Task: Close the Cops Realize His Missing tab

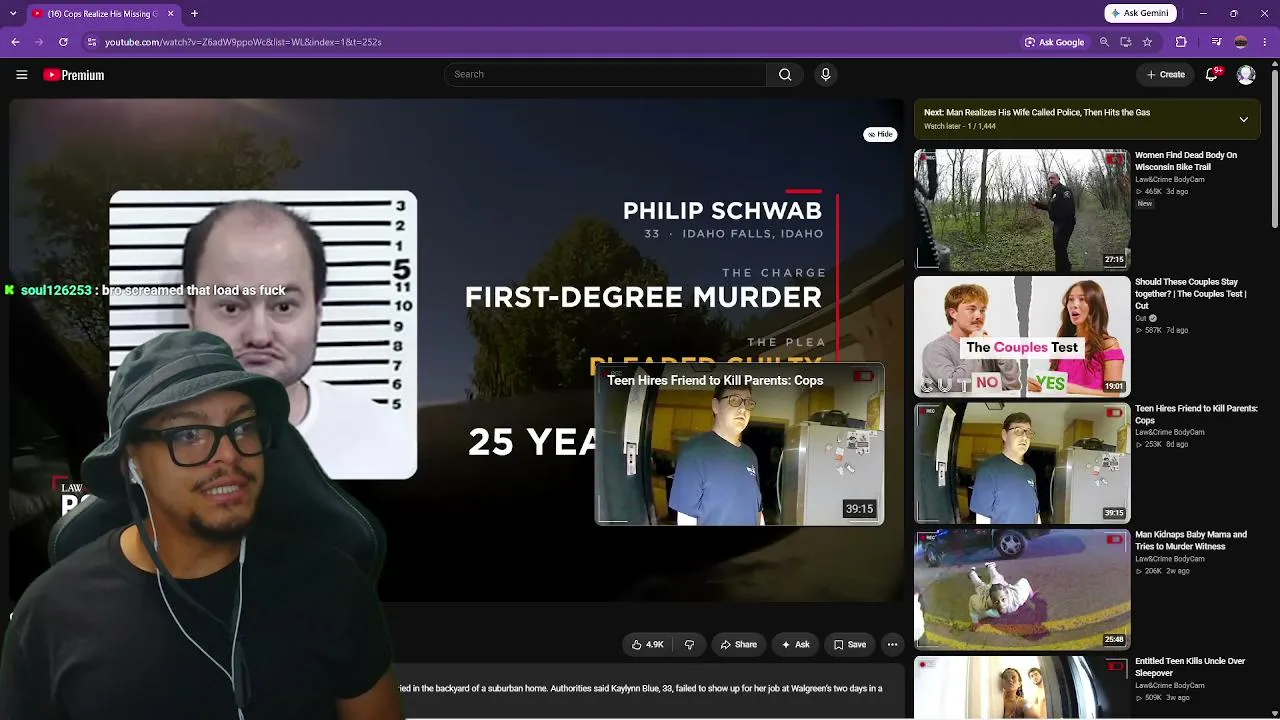Action: tap(170, 14)
